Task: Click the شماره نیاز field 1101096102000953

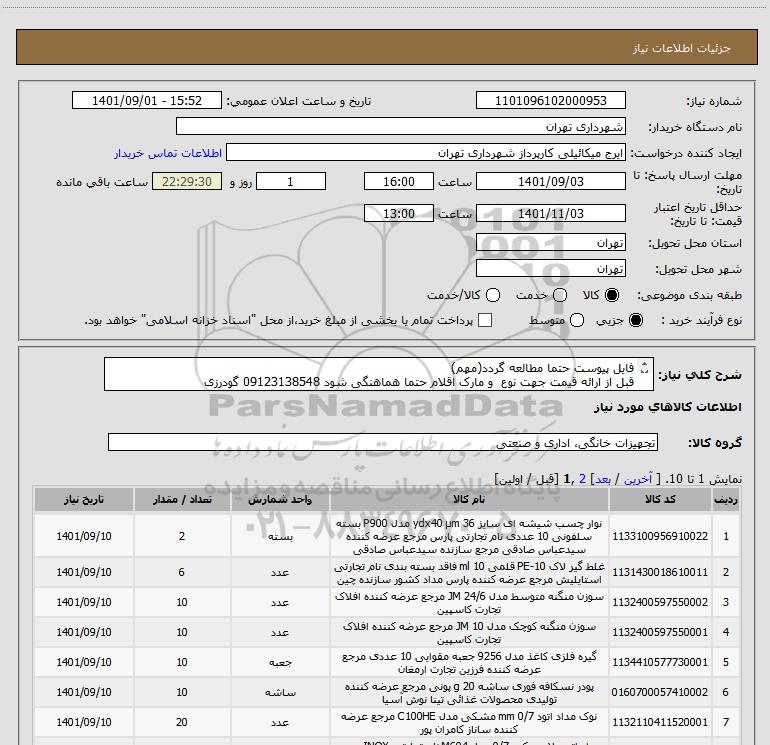Action: (550, 100)
